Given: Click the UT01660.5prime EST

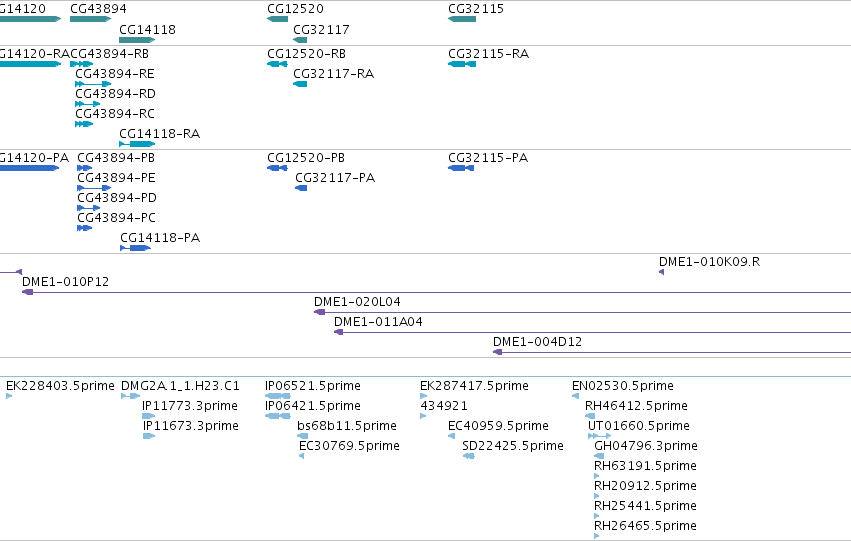Looking at the screenshot, I should click(x=600, y=436).
